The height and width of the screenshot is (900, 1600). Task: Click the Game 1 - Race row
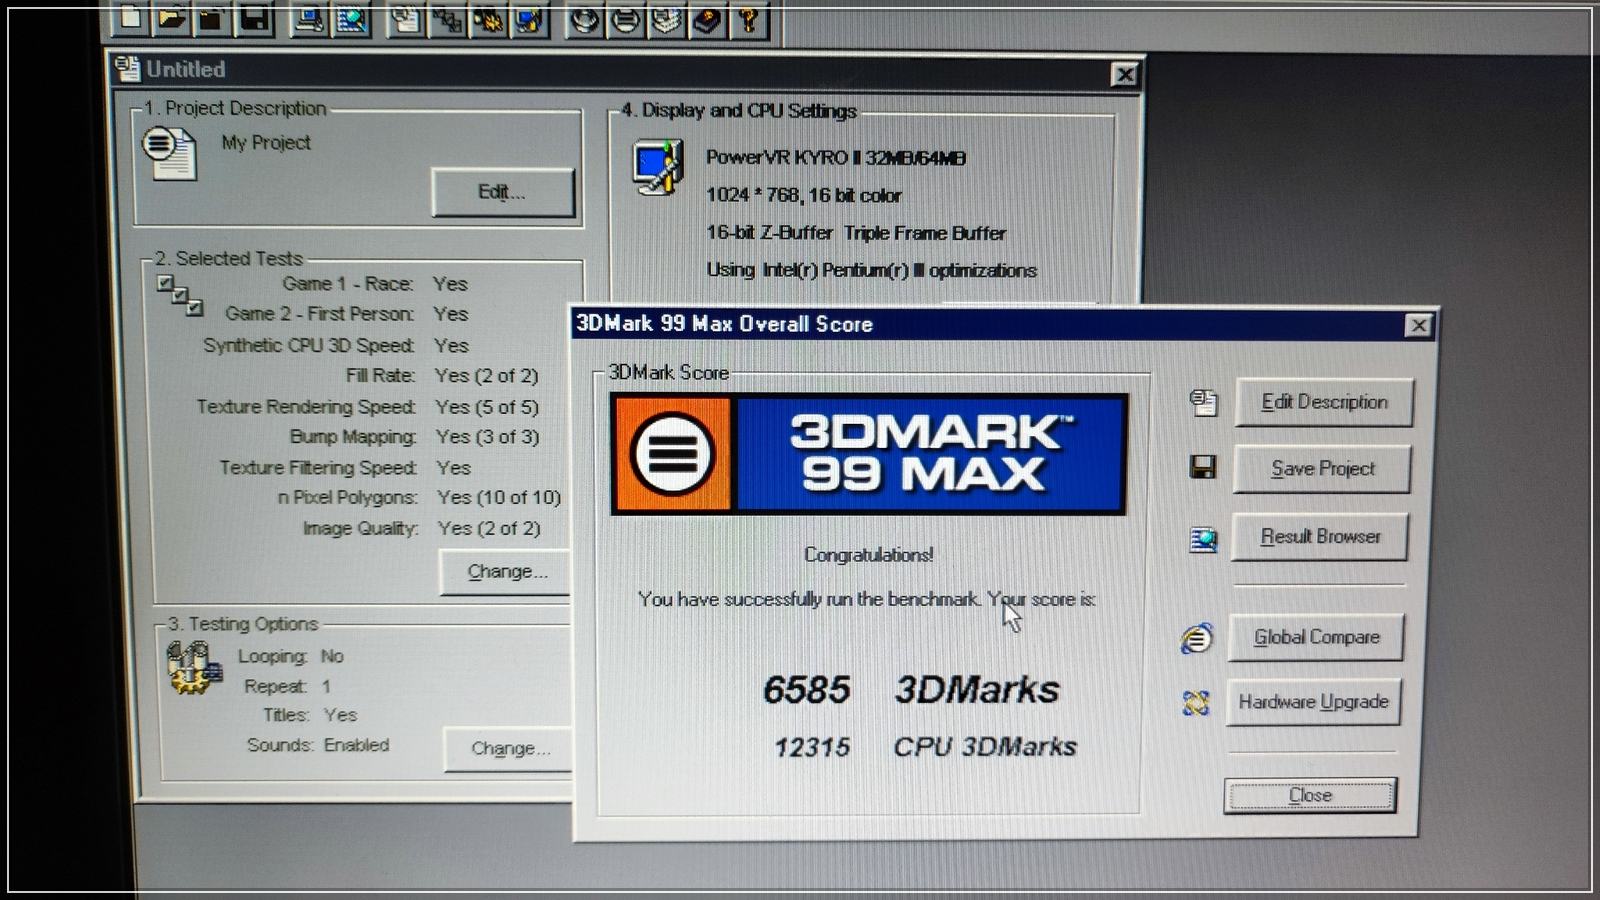375,284
